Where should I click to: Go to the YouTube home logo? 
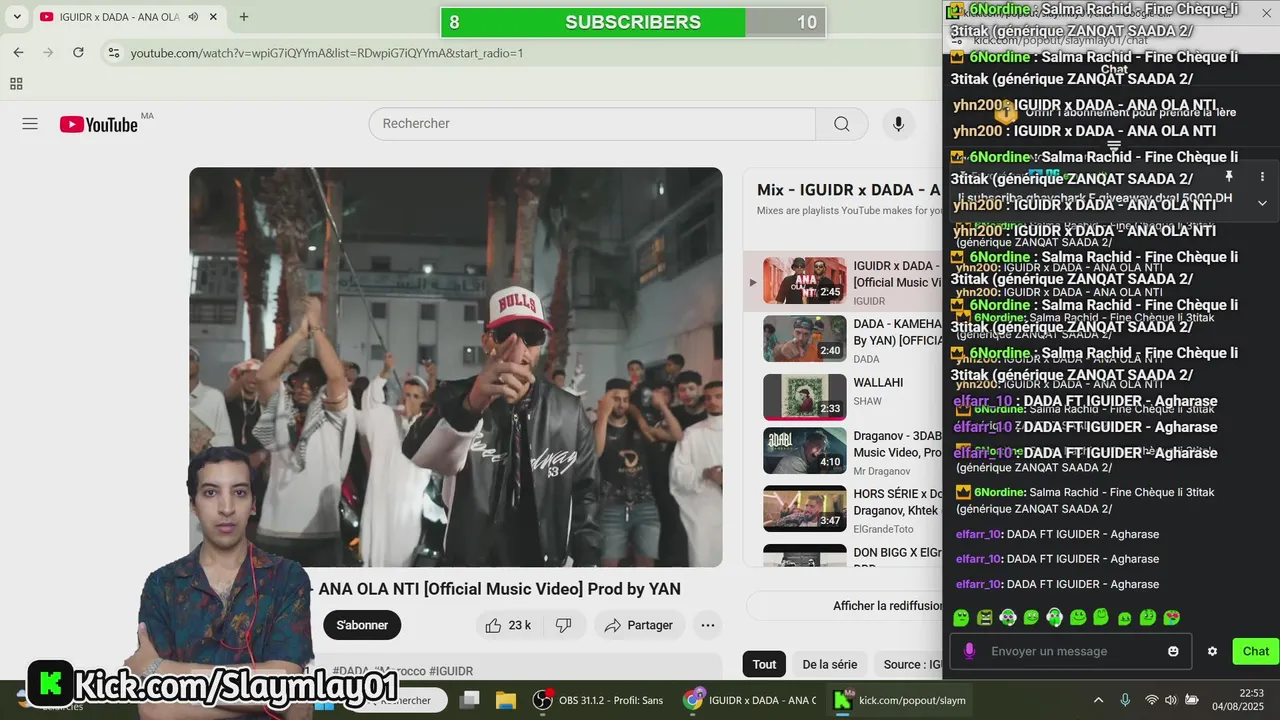pos(99,124)
